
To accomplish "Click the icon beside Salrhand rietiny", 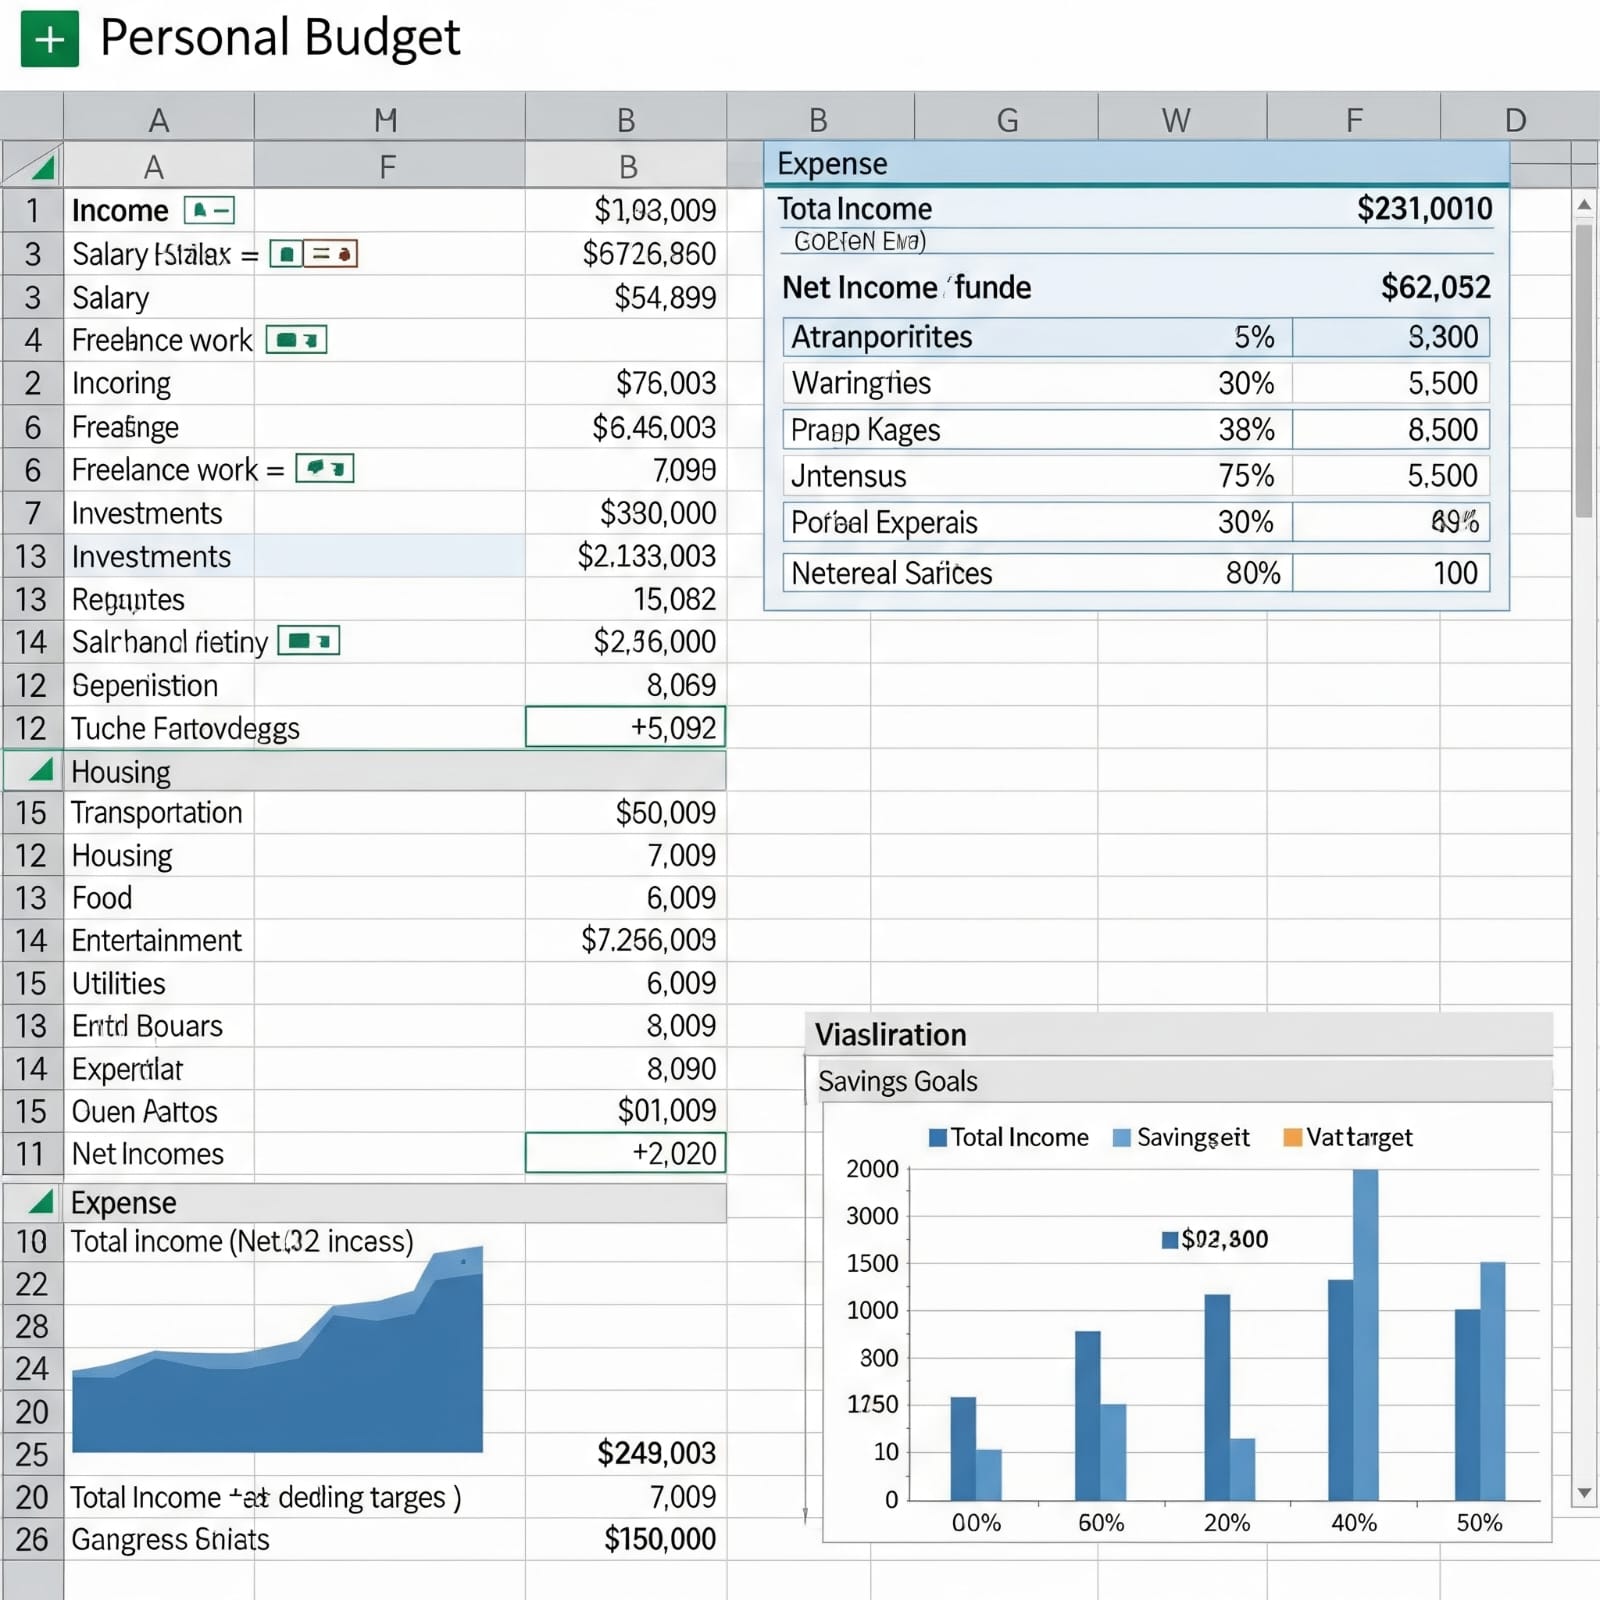I will point(308,641).
